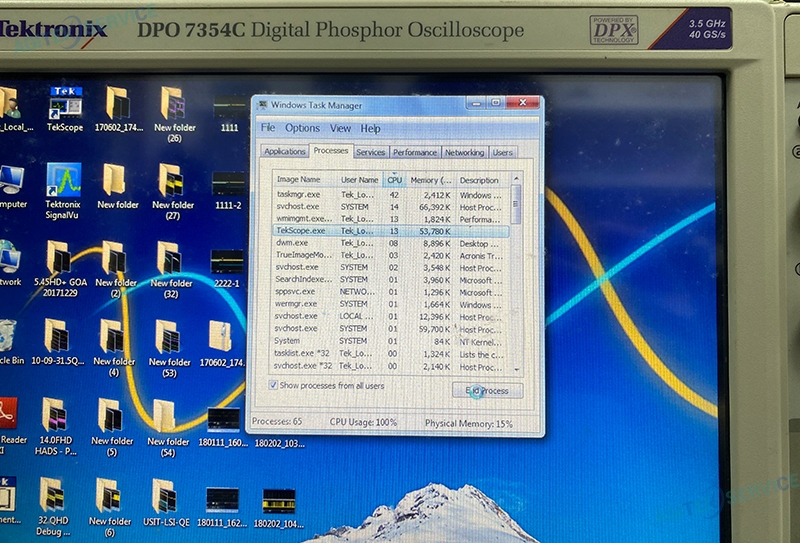The width and height of the screenshot is (800, 543).
Task: Toggle Show processes from all users
Action: tap(273, 385)
